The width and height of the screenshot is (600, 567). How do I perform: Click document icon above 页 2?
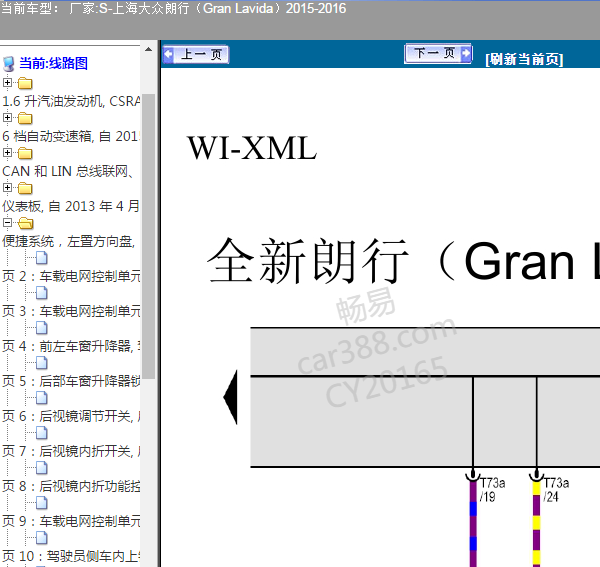tap(42, 258)
